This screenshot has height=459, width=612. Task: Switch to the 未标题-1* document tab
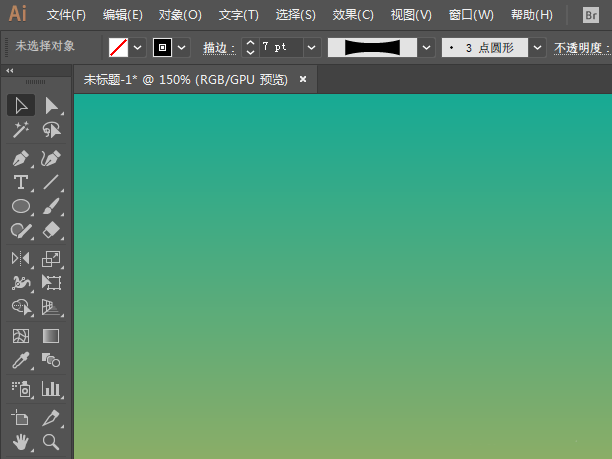pos(185,80)
